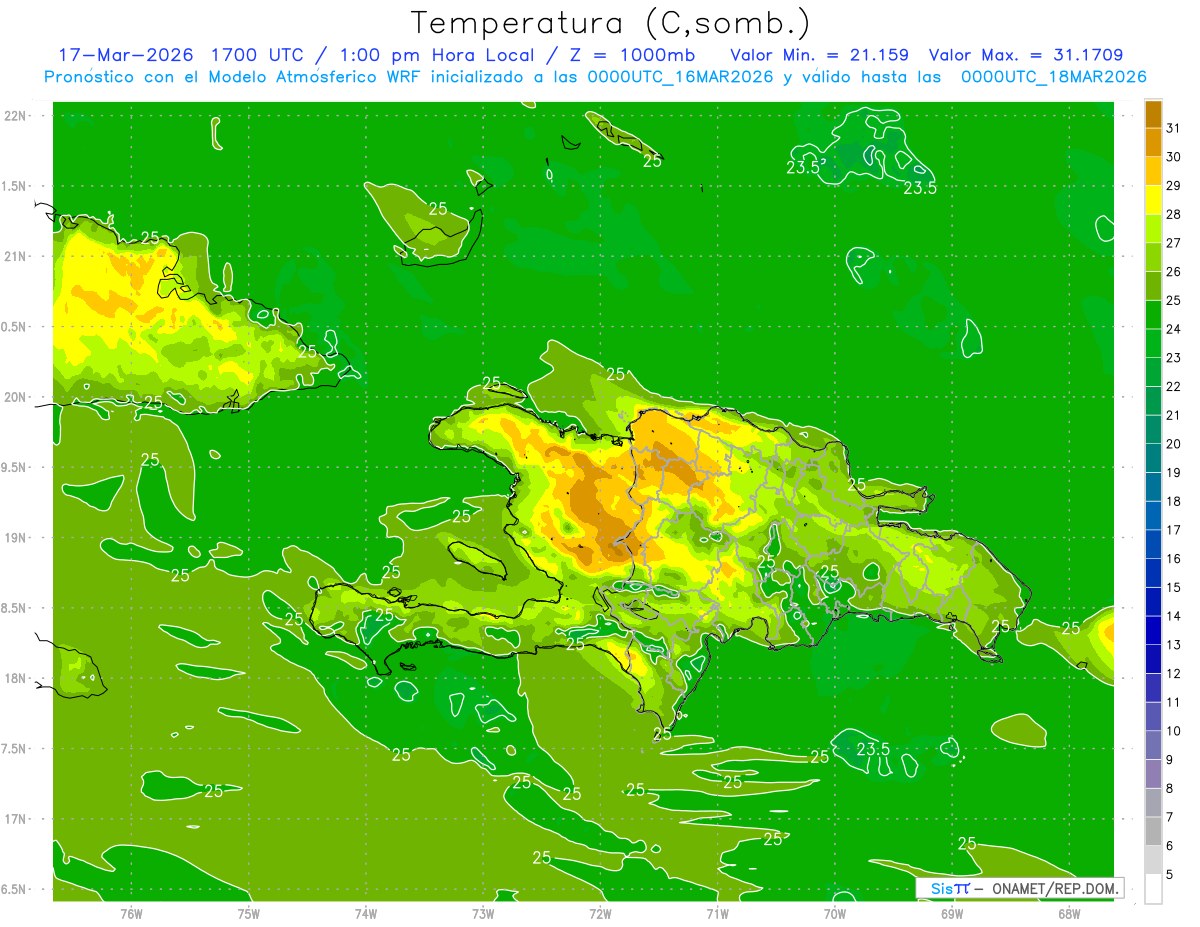
Task: Click the "SisTT - ONAMET/REP.DOM." credit label
Action: coord(1019,888)
